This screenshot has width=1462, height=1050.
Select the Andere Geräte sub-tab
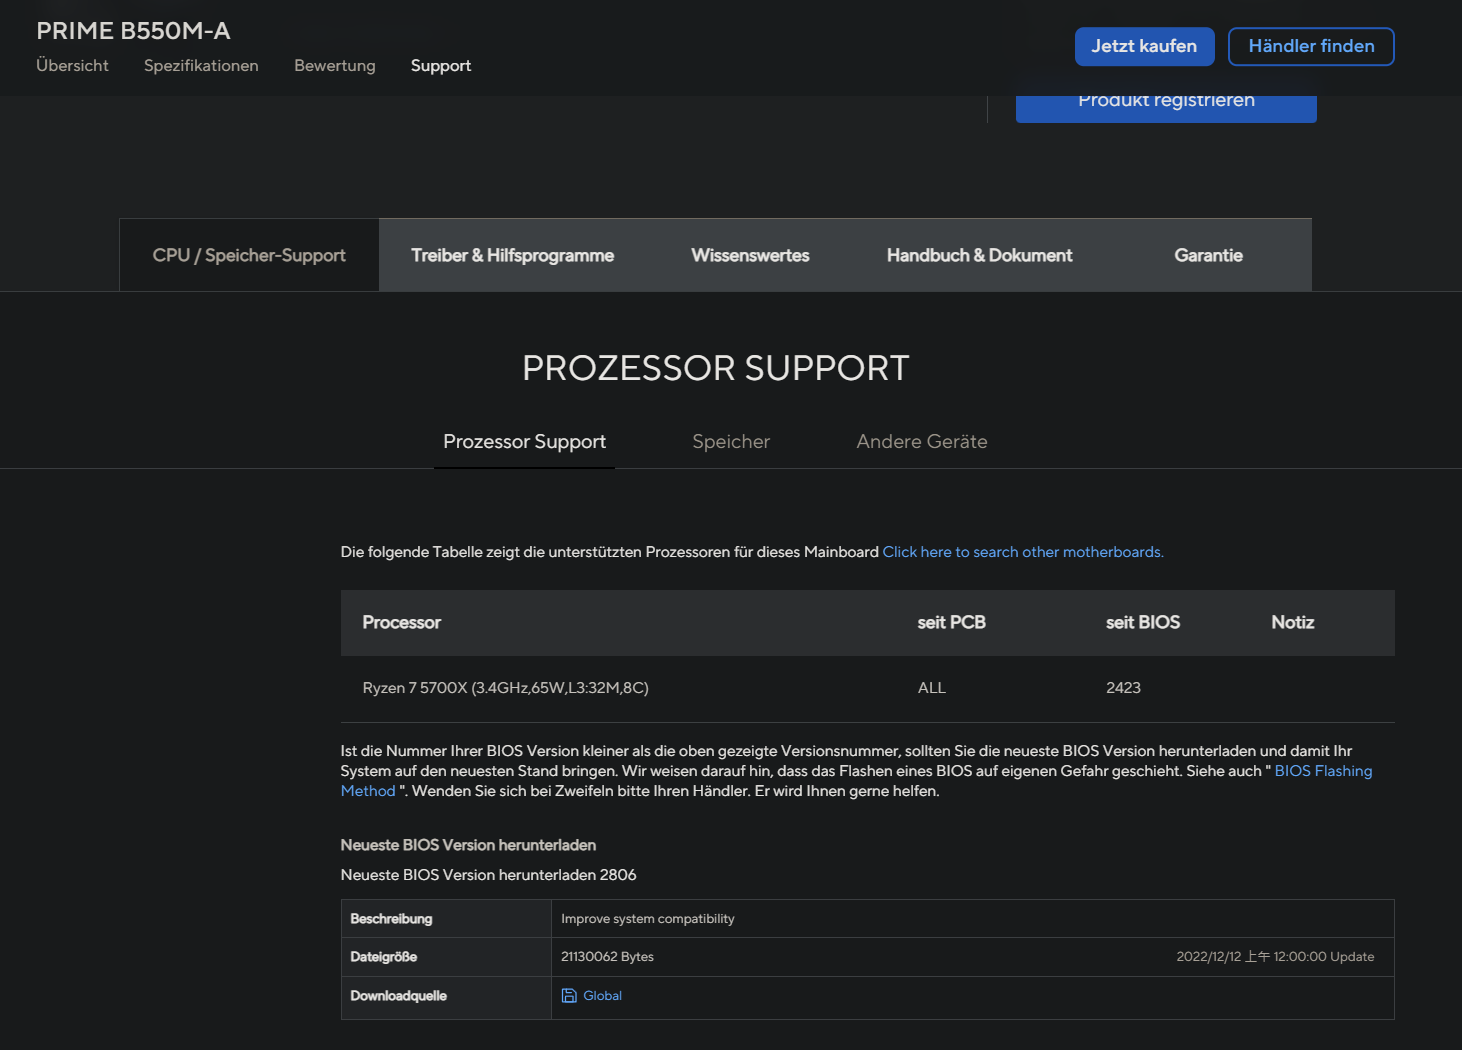922,442
